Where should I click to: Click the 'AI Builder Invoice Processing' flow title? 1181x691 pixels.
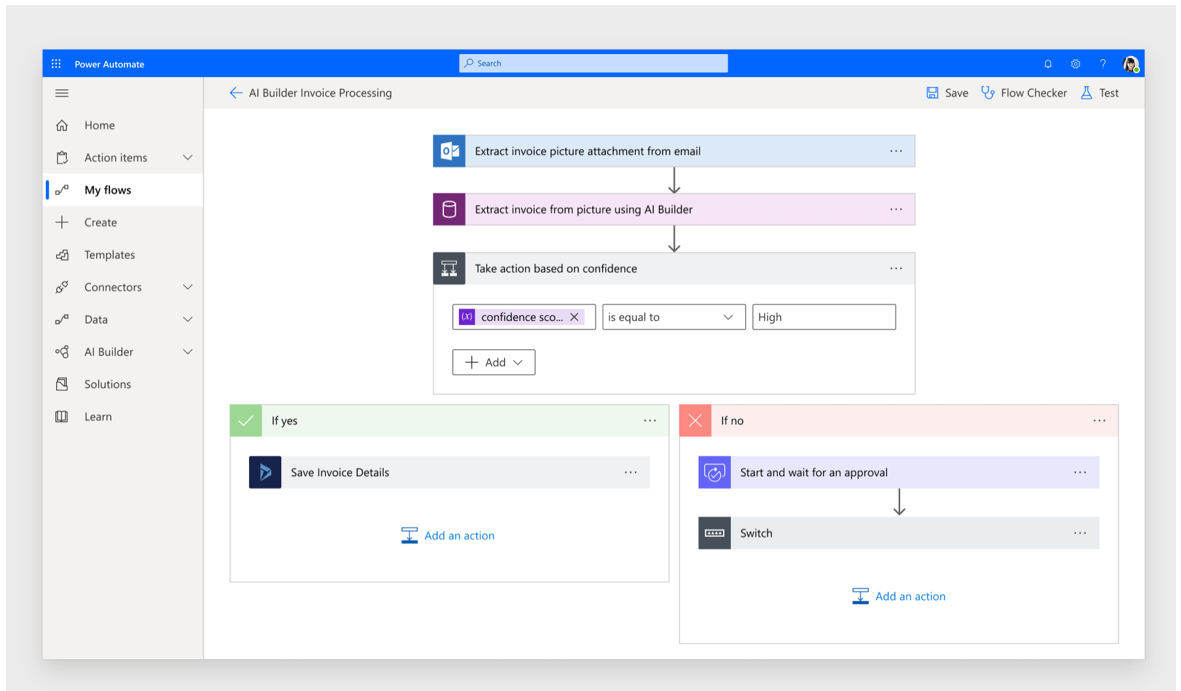click(320, 93)
